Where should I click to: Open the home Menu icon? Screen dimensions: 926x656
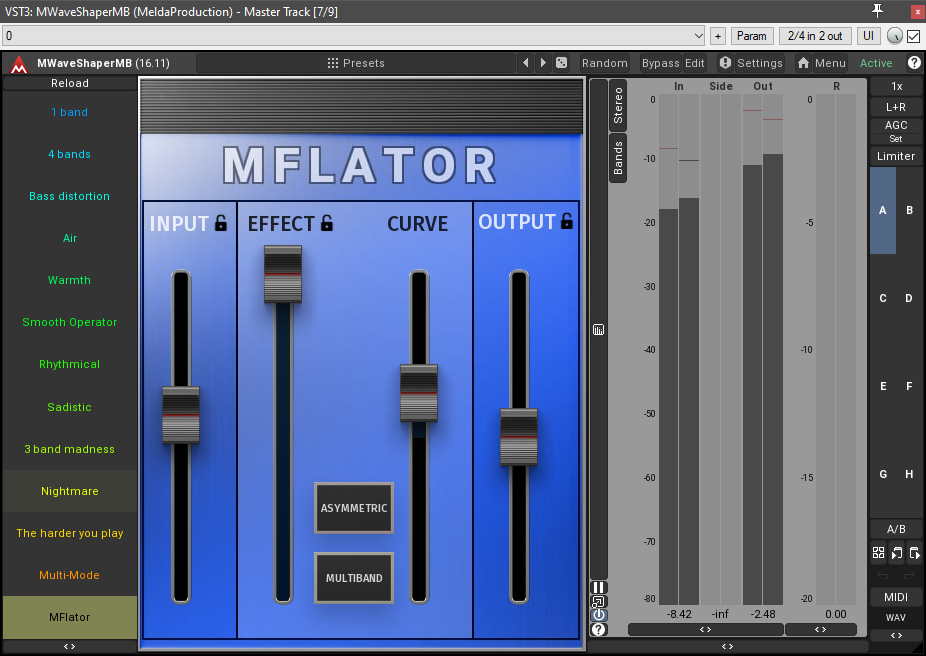click(803, 63)
